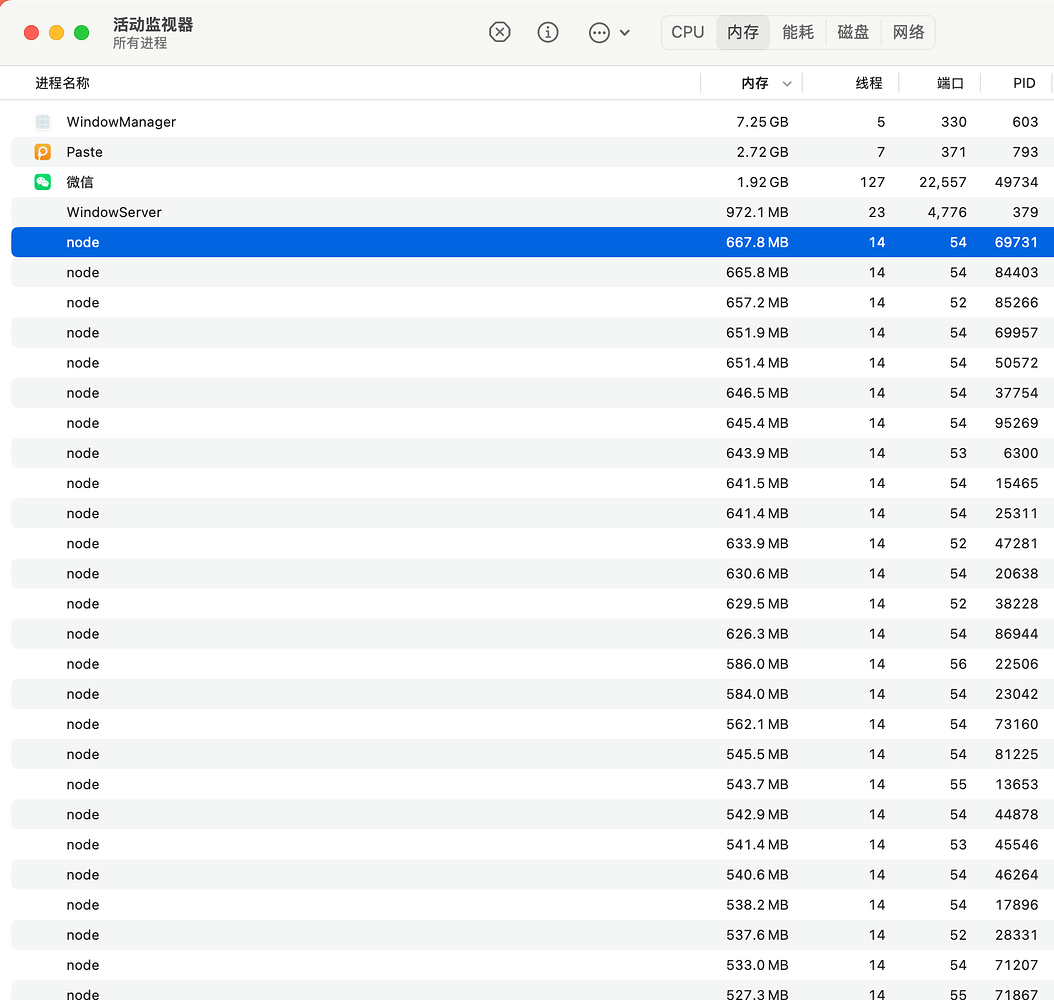Select node process with PID 46264
The height and width of the screenshot is (1000, 1054).
pos(532,874)
